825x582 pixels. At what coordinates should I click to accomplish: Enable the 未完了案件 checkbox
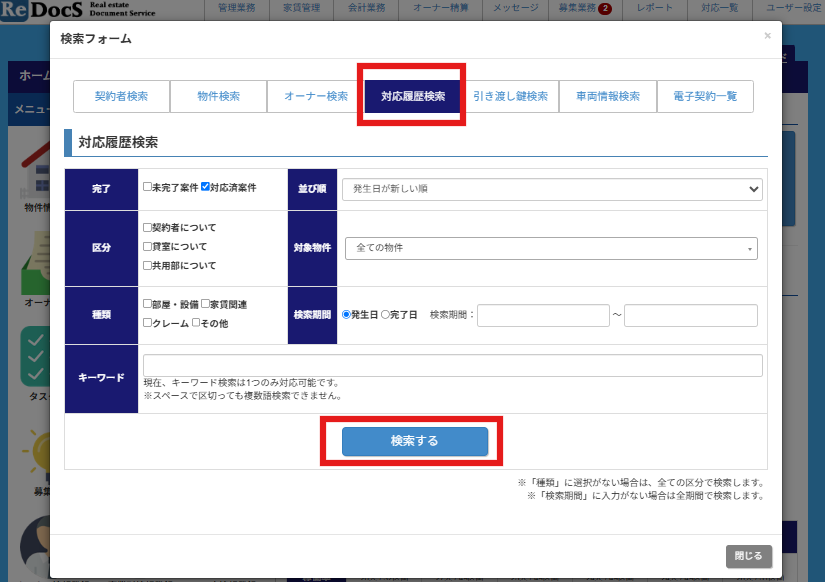point(147,187)
